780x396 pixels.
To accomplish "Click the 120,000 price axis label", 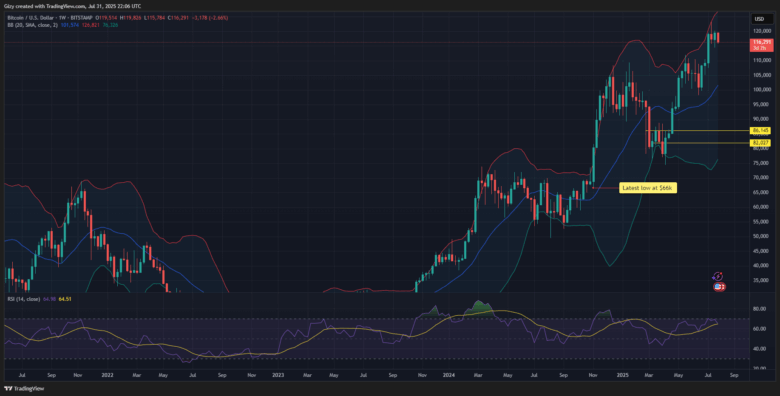I will point(761,31).
